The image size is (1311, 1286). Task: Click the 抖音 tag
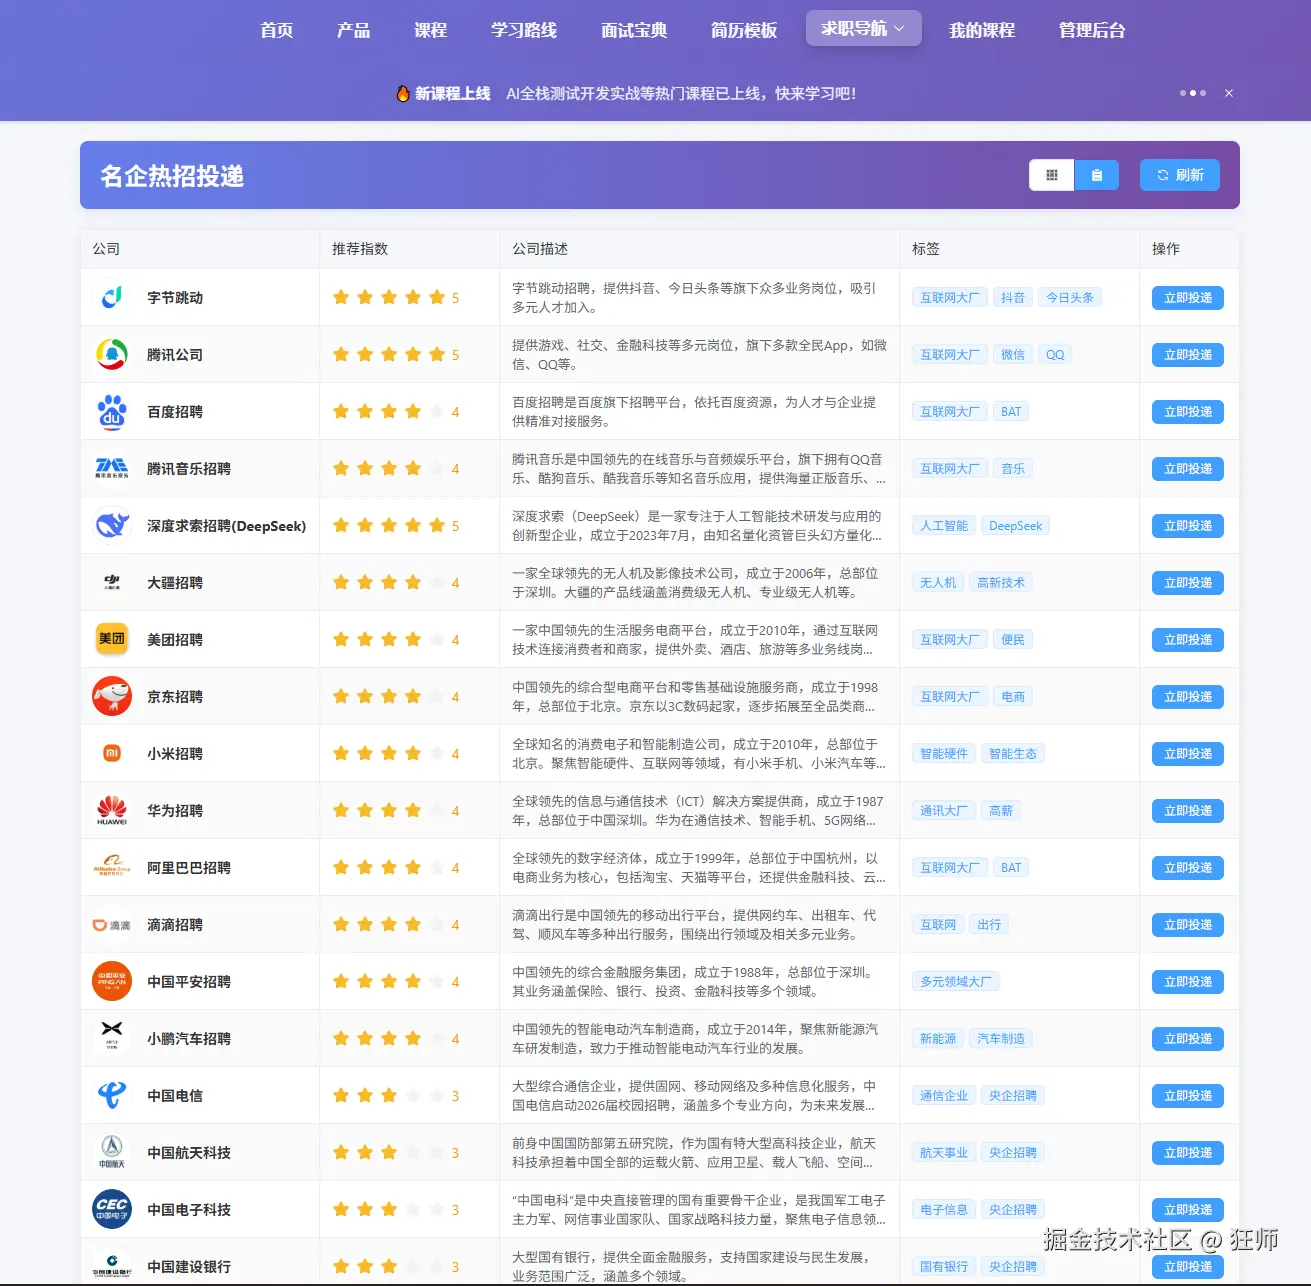pyautogui.click(x=1013, y=298)
